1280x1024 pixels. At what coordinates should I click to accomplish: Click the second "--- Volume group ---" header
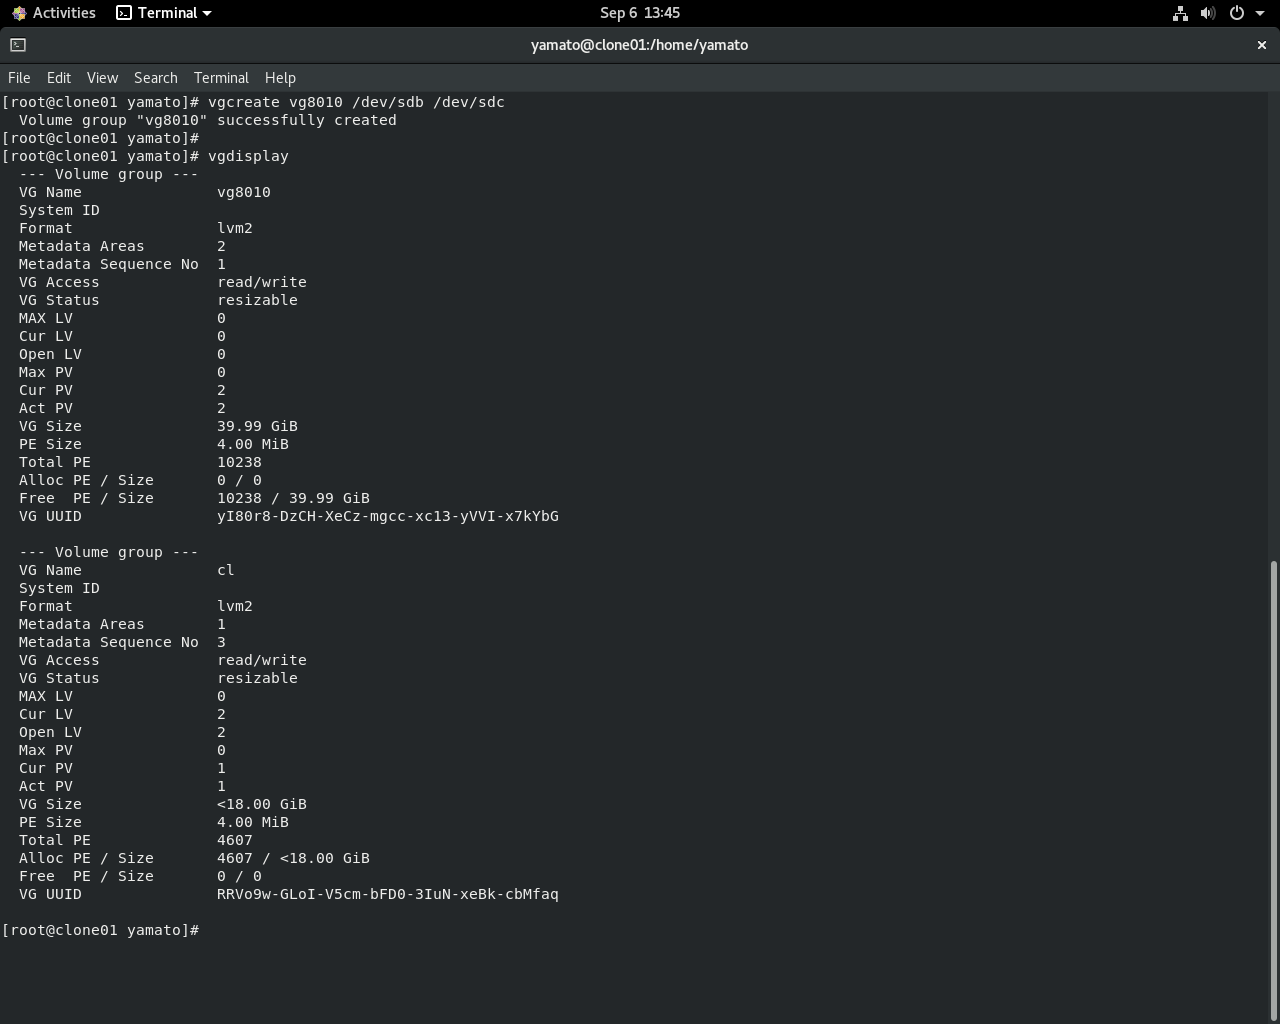click(108, 552)
